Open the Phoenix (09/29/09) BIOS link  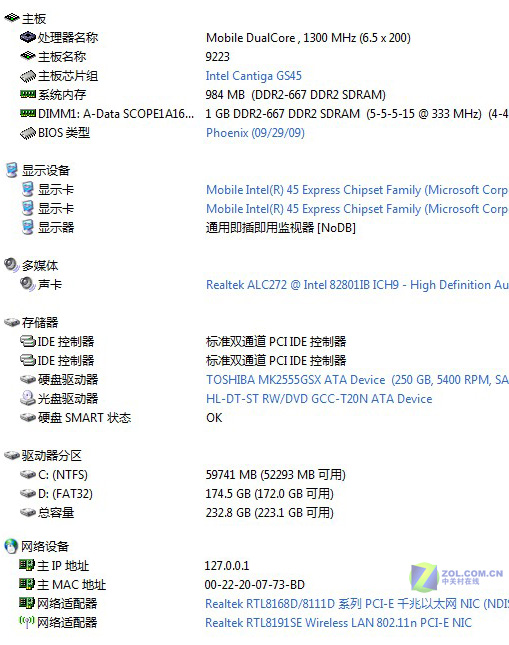[x=255, y=133]
